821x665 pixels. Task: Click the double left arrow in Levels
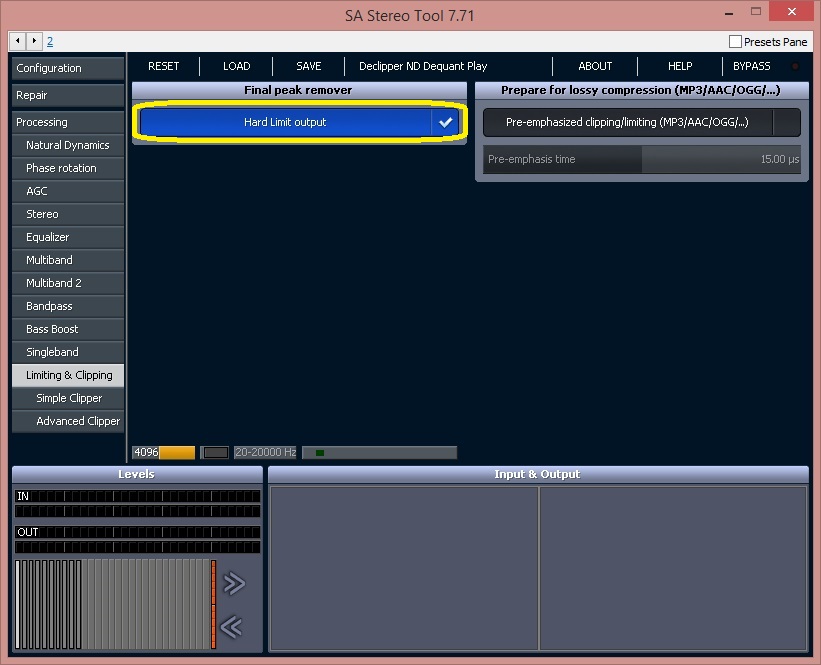point(231,627)
